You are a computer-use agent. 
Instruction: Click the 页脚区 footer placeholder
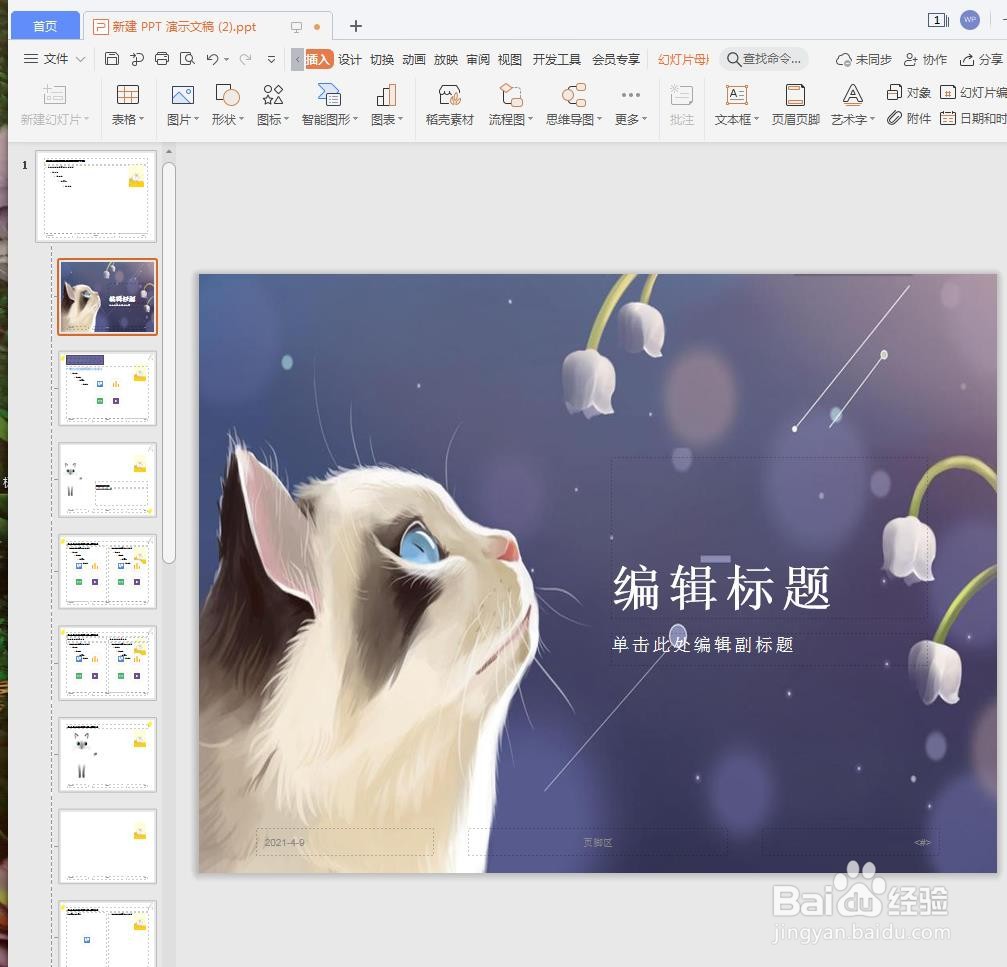click(598, 842)
